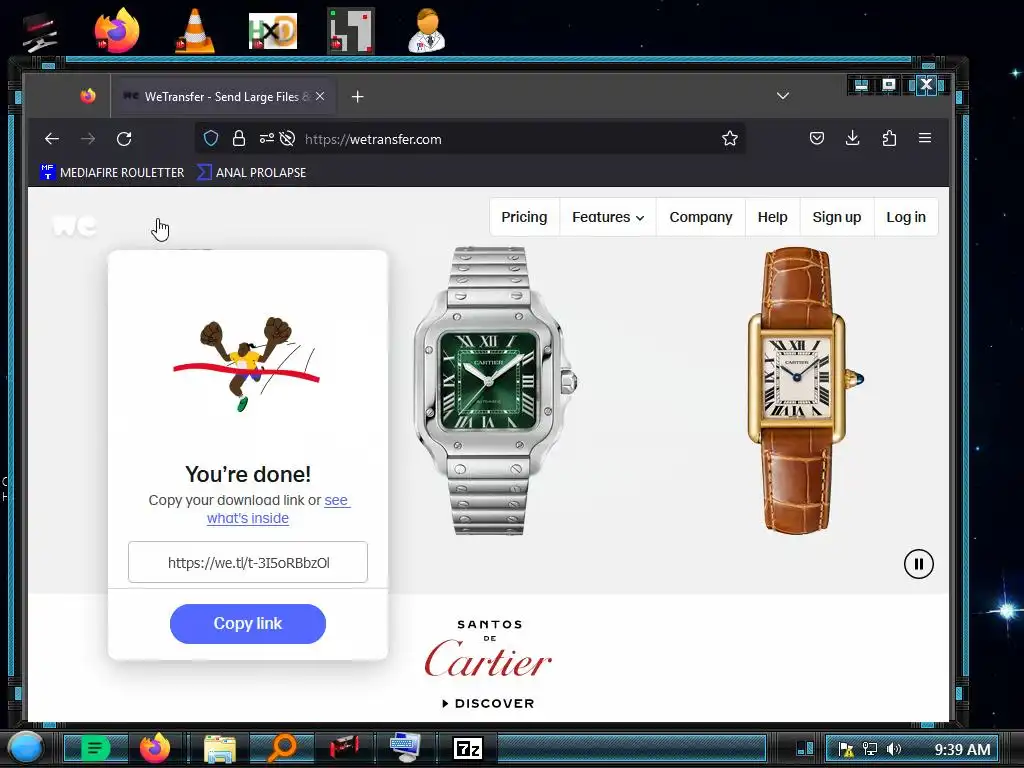Reload the WeTransfer page
This screenshot has height=768, width=1024.
click(x=124, y=138)
